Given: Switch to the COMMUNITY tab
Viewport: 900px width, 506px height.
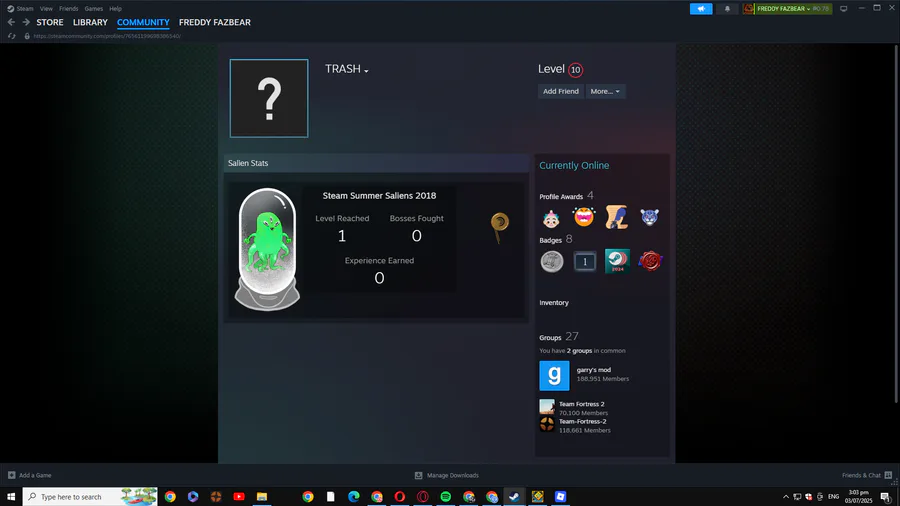Looking at the screenshot, I should tap(143, 22).
